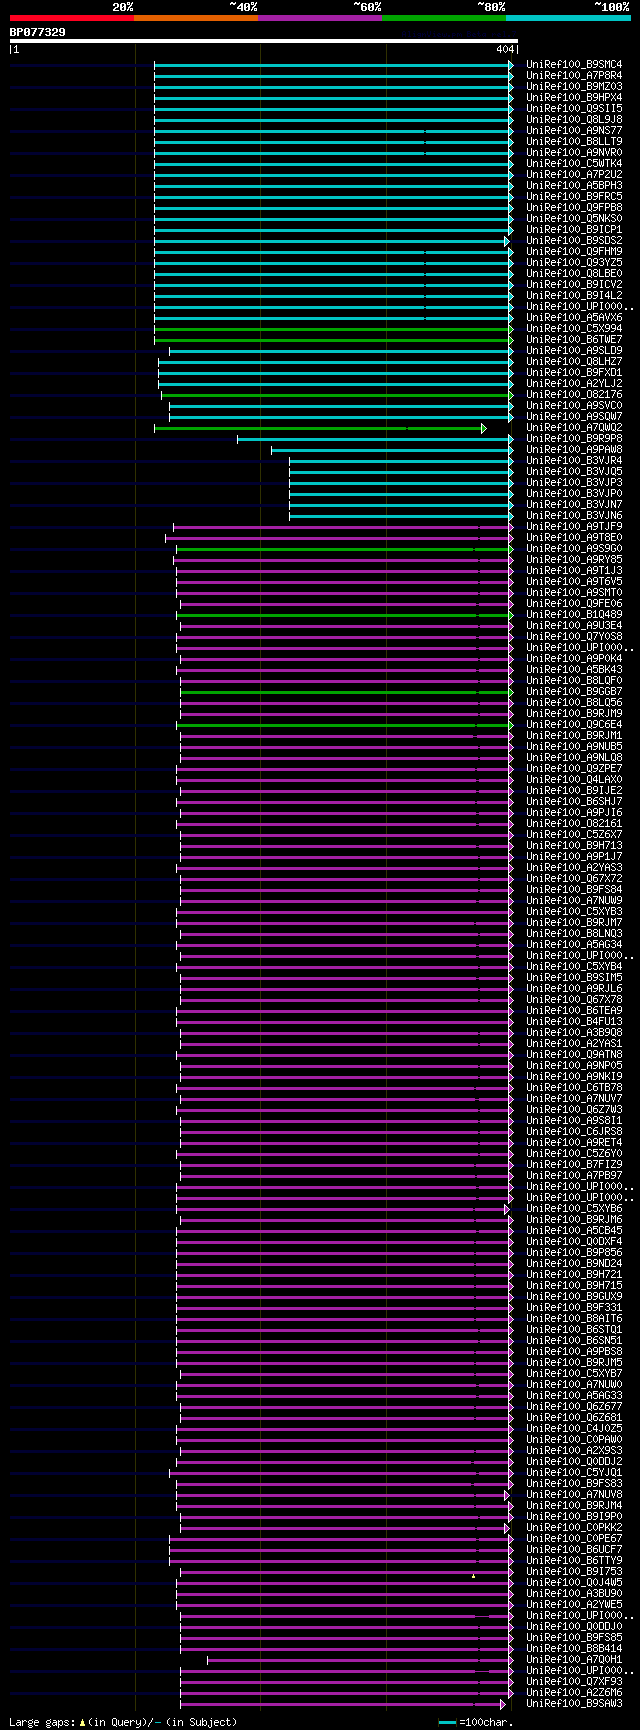
Task: Select label UniRef100_B6TEA9
Action: tap(574, 1011)
